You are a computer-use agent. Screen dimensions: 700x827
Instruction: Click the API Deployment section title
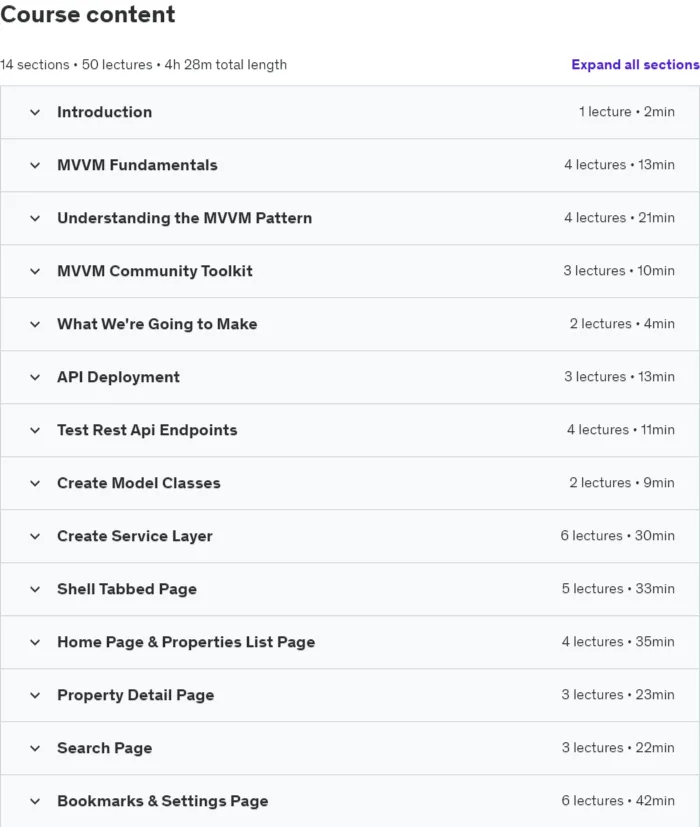118,377
